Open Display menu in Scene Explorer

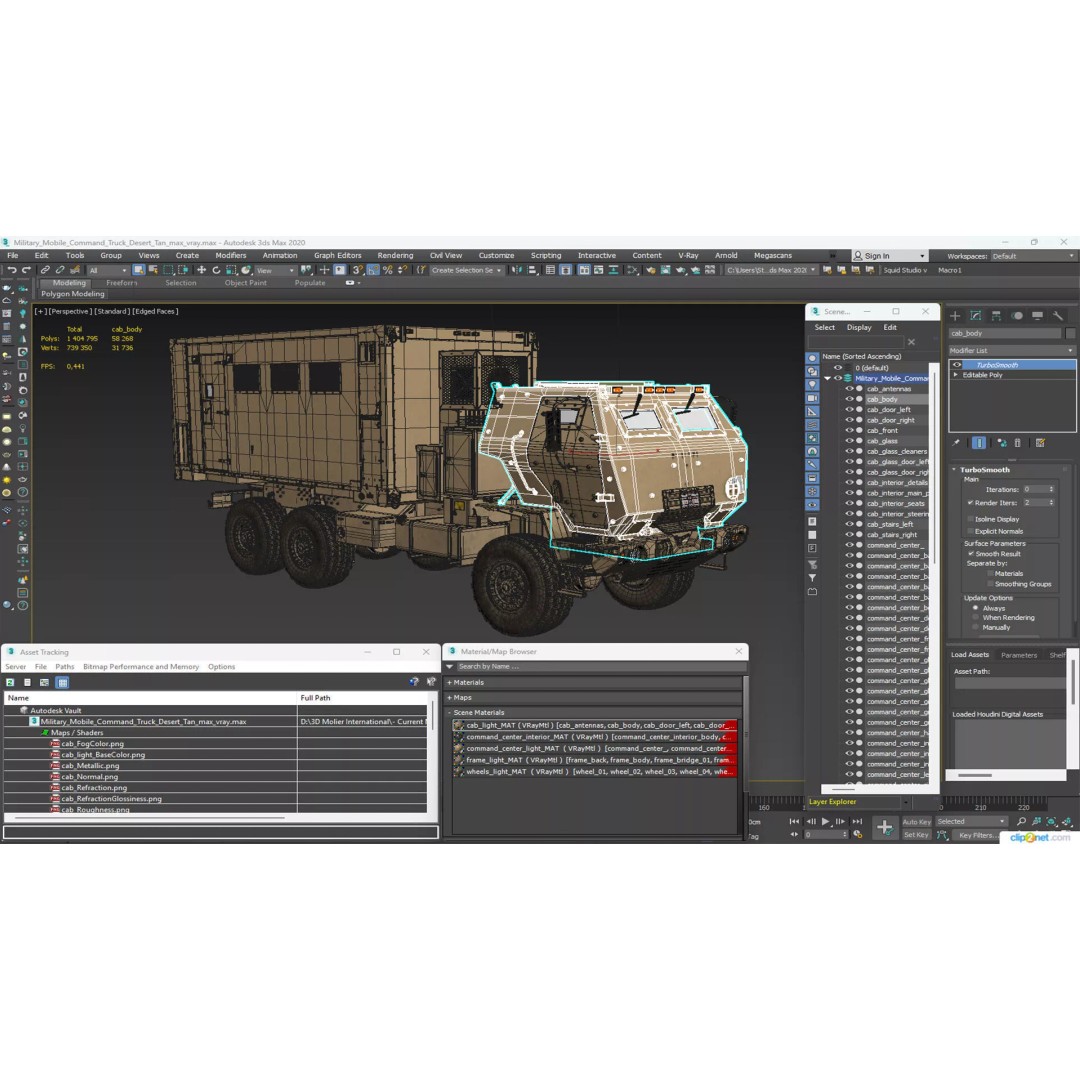point(859,327)
